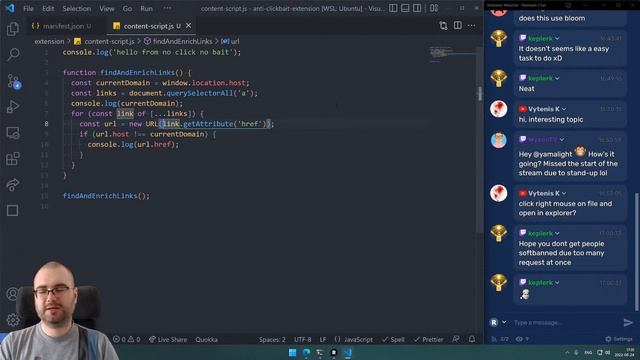This screenshot has height=360, width=640.
Task: Open the Run menu
Action: [x=146, y=8]
